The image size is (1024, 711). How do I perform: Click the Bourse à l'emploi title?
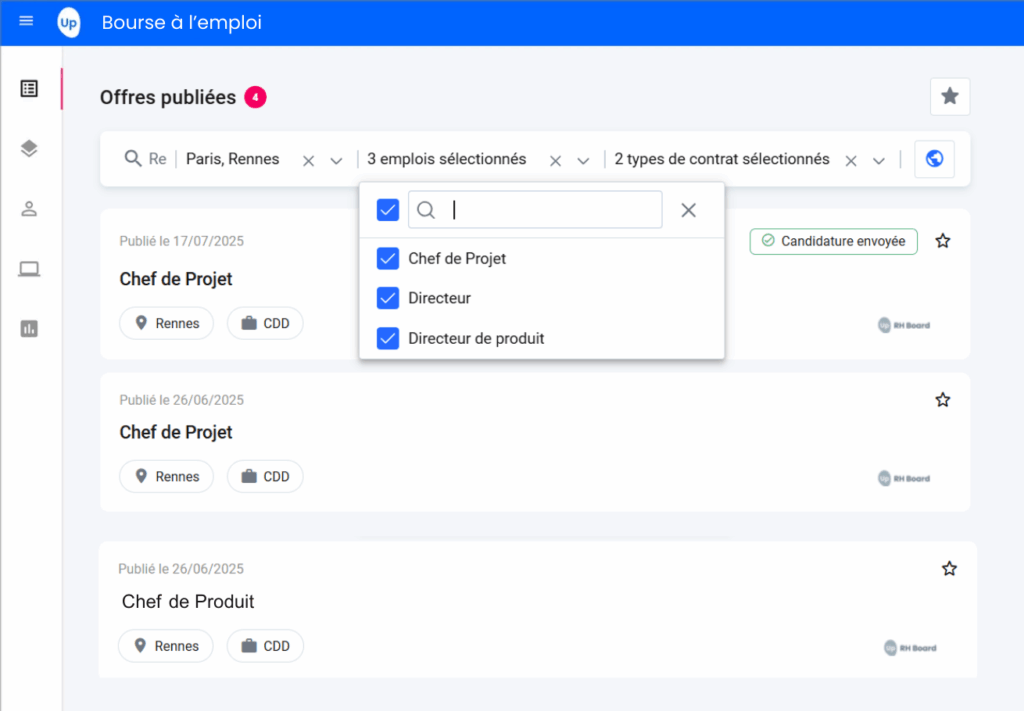tap(182, 22)
